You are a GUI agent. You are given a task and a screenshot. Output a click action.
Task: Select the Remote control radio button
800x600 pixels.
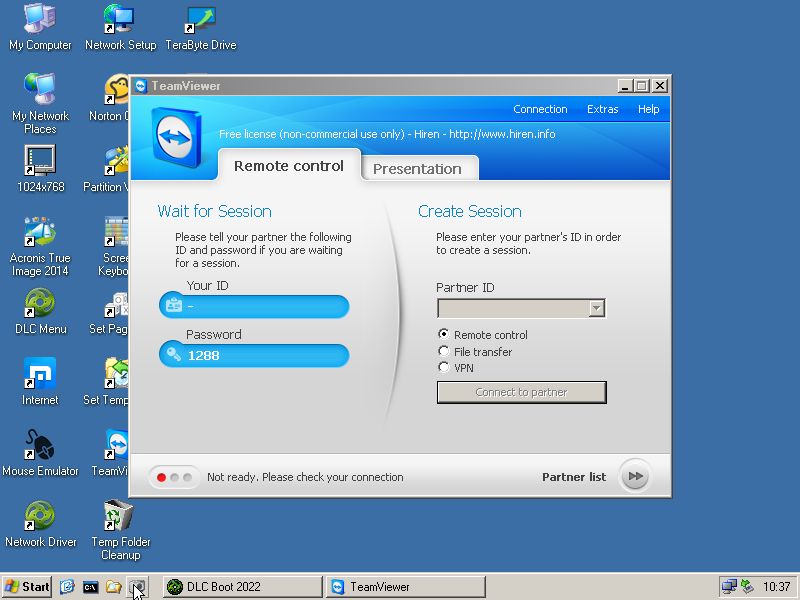[x=443, y=334]
